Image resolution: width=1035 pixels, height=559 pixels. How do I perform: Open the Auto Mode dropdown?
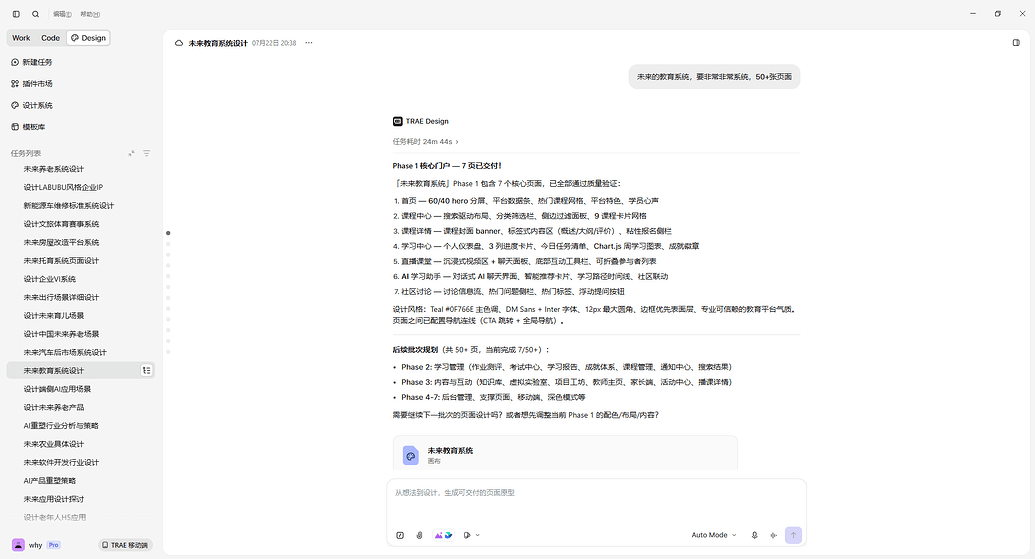tap(714, 535)
